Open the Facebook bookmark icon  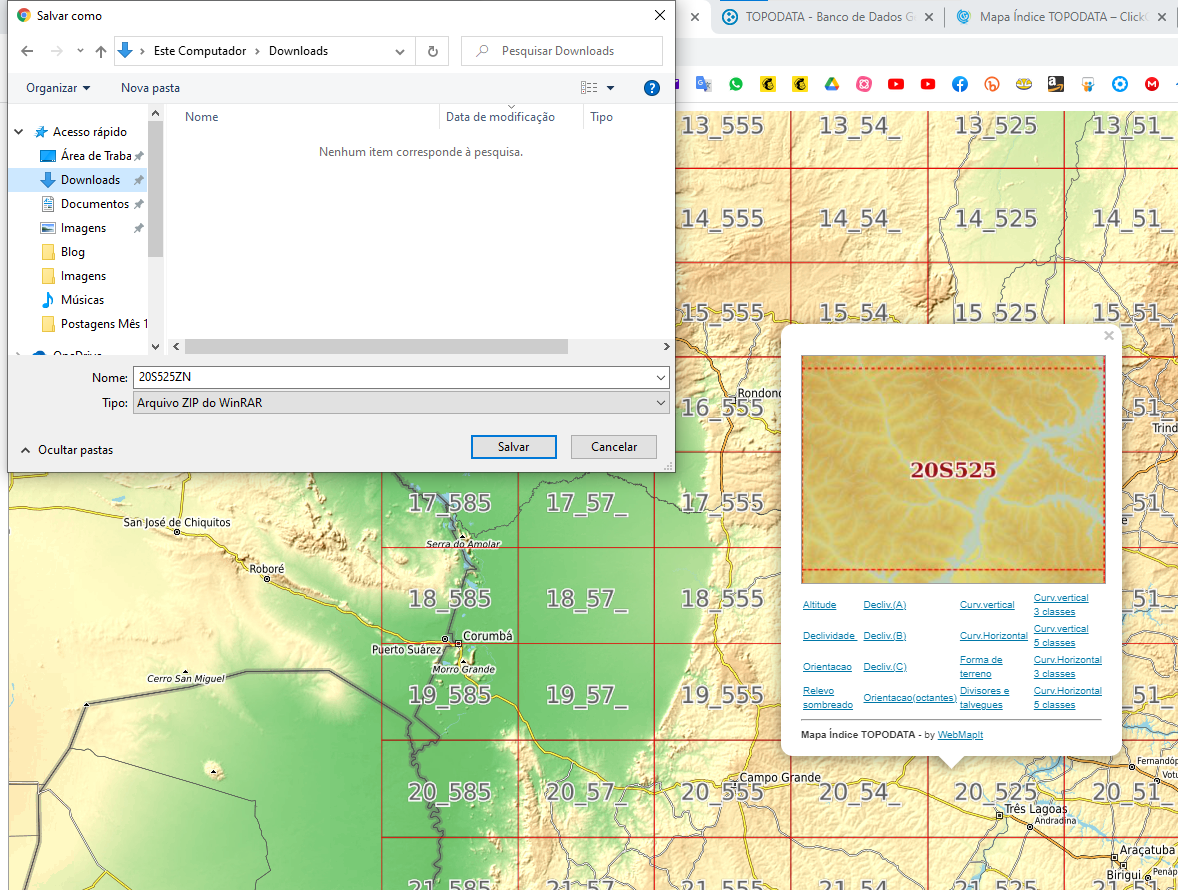[x=959, y=84]
